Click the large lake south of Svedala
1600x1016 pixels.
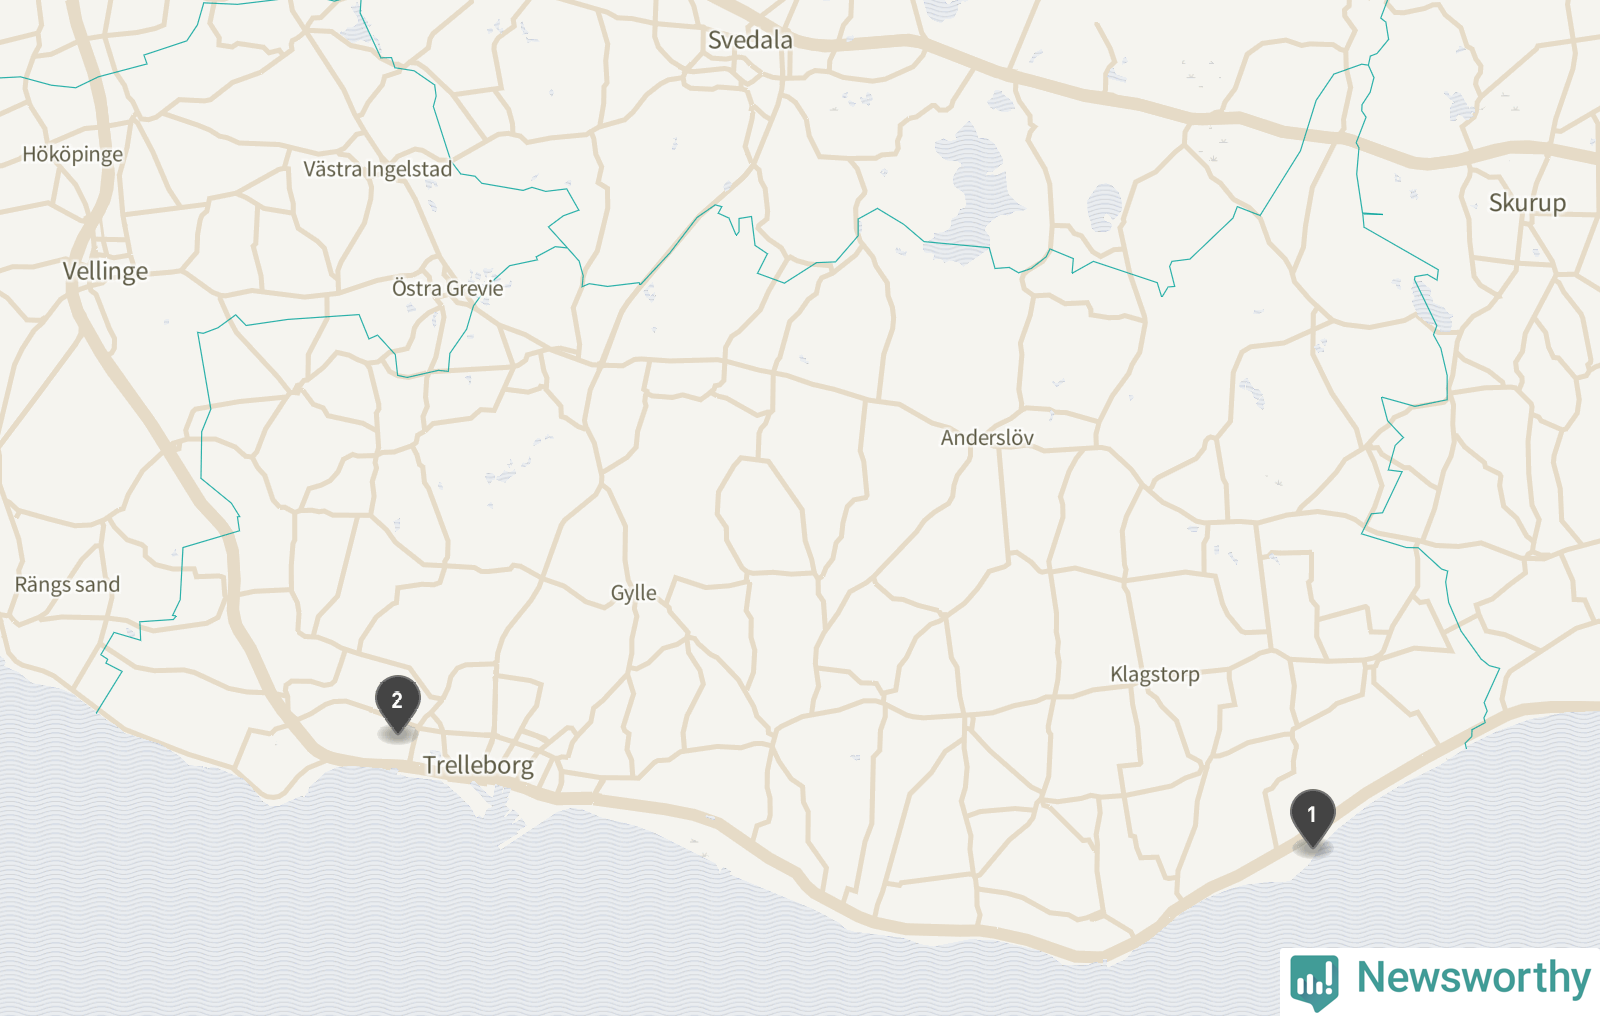pyautogui.click(x=968, y=190)
